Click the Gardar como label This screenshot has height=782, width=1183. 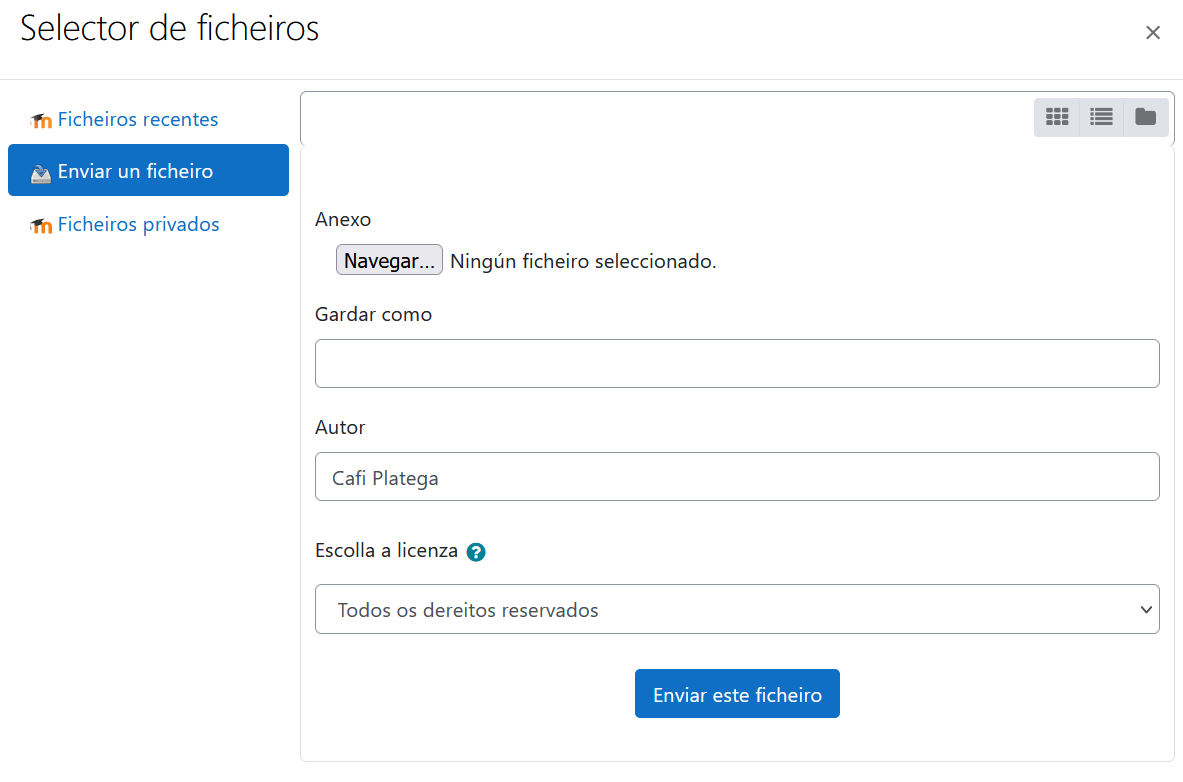pos(373,314)
